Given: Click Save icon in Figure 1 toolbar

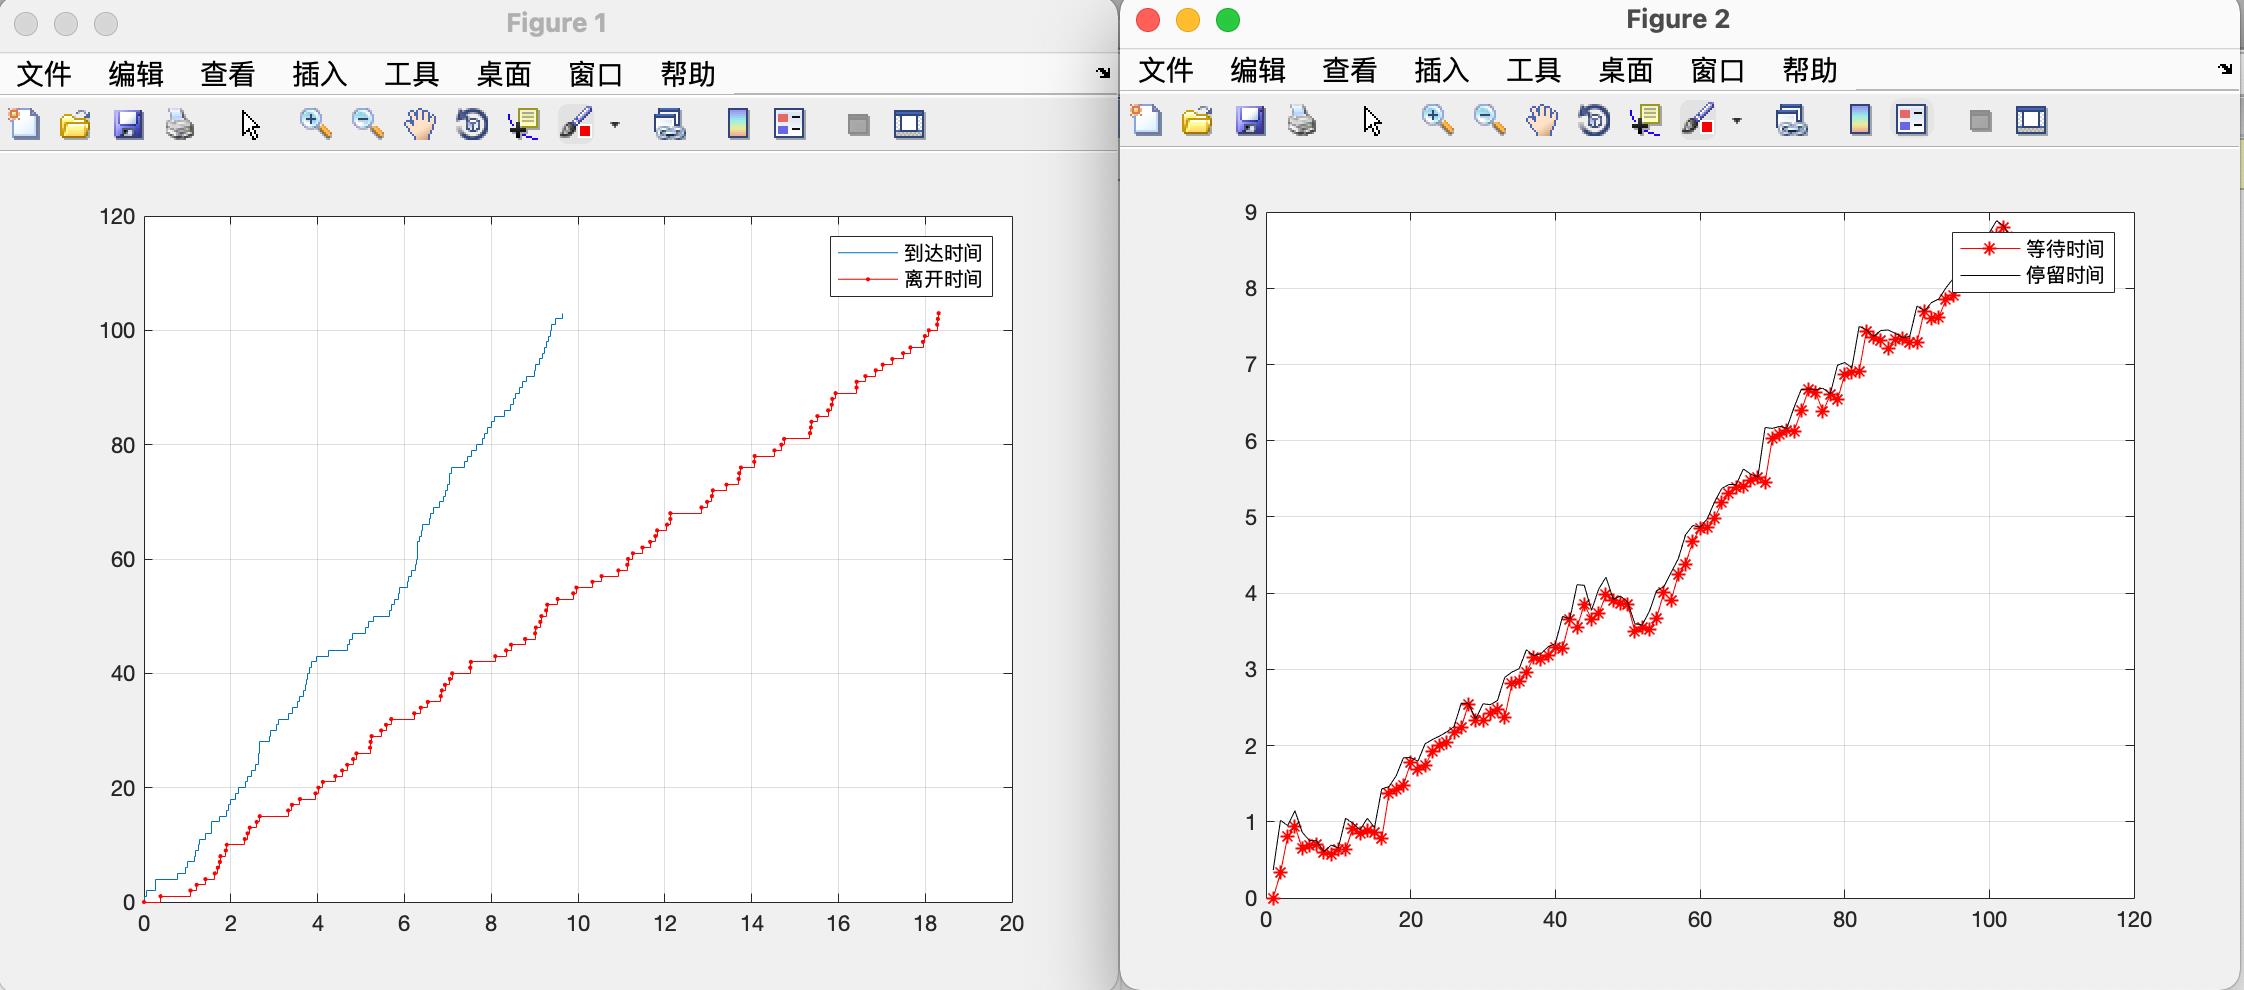Looking at the screenshot, I should pos(128,124).
